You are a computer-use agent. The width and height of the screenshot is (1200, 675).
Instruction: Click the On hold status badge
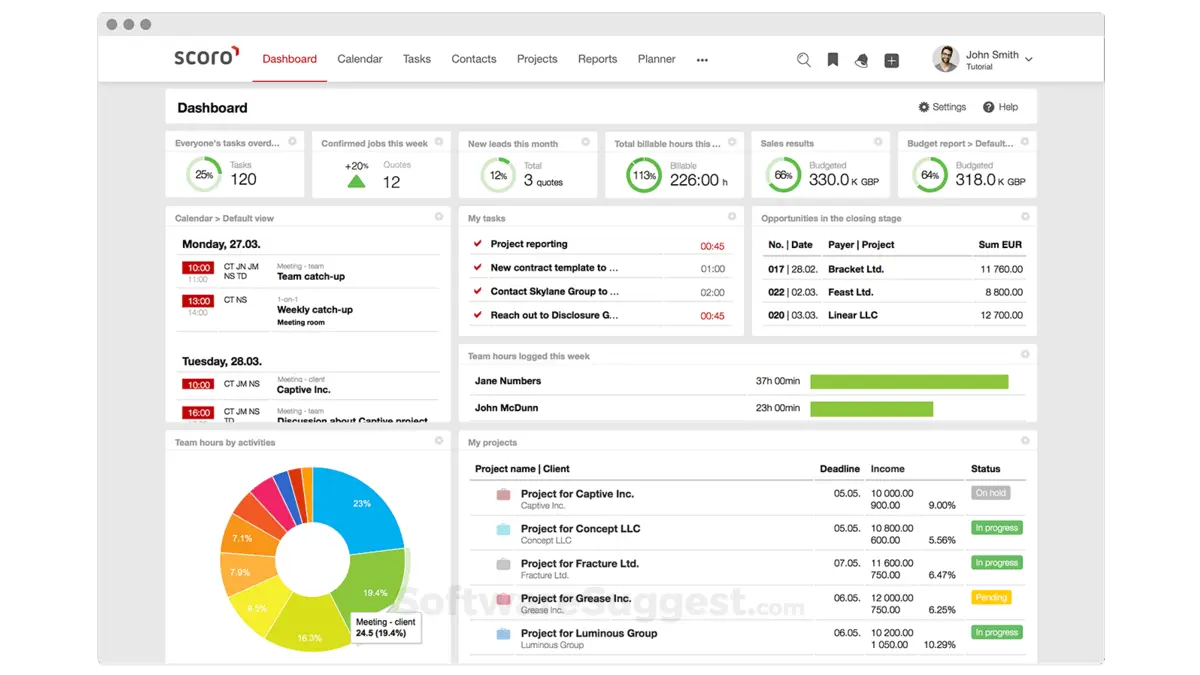pyautogui.click(x=991, y=493)
